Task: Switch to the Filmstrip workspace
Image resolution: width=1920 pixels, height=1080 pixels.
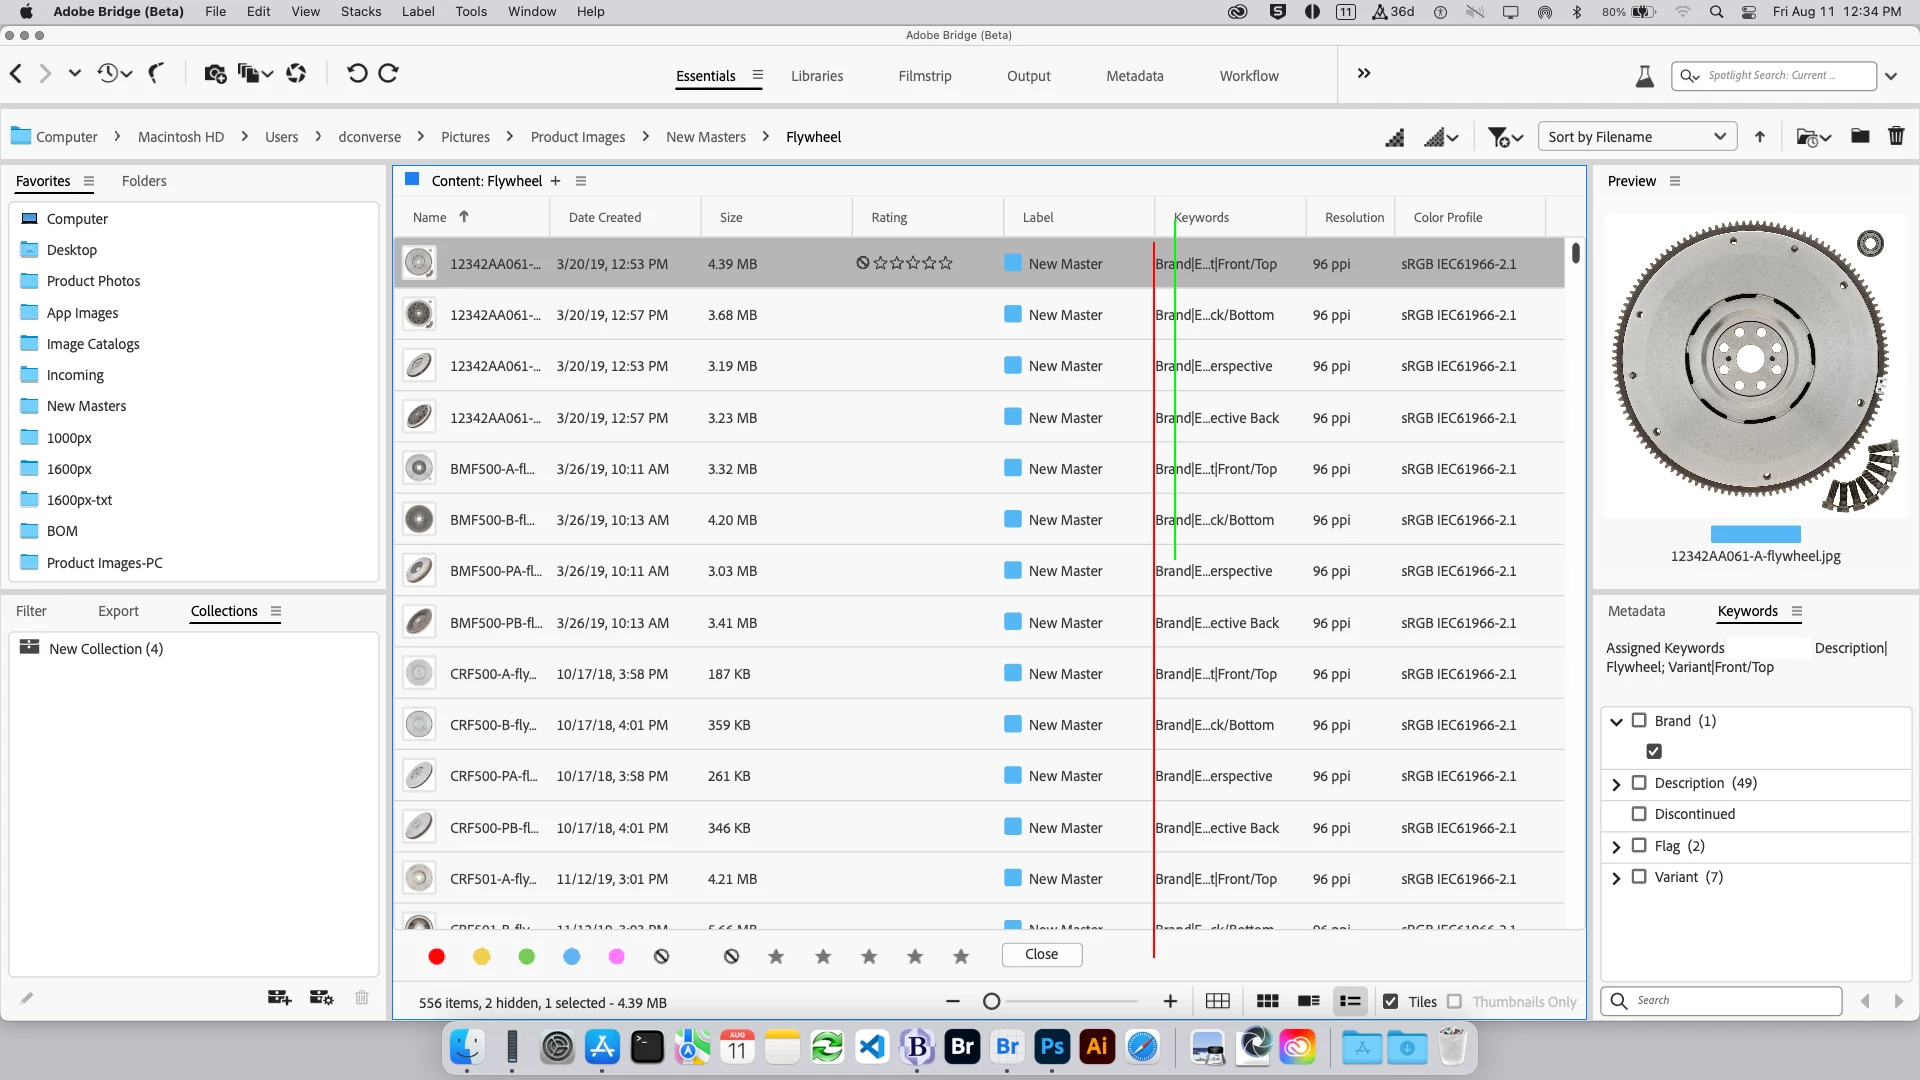Action: [924, 76]
